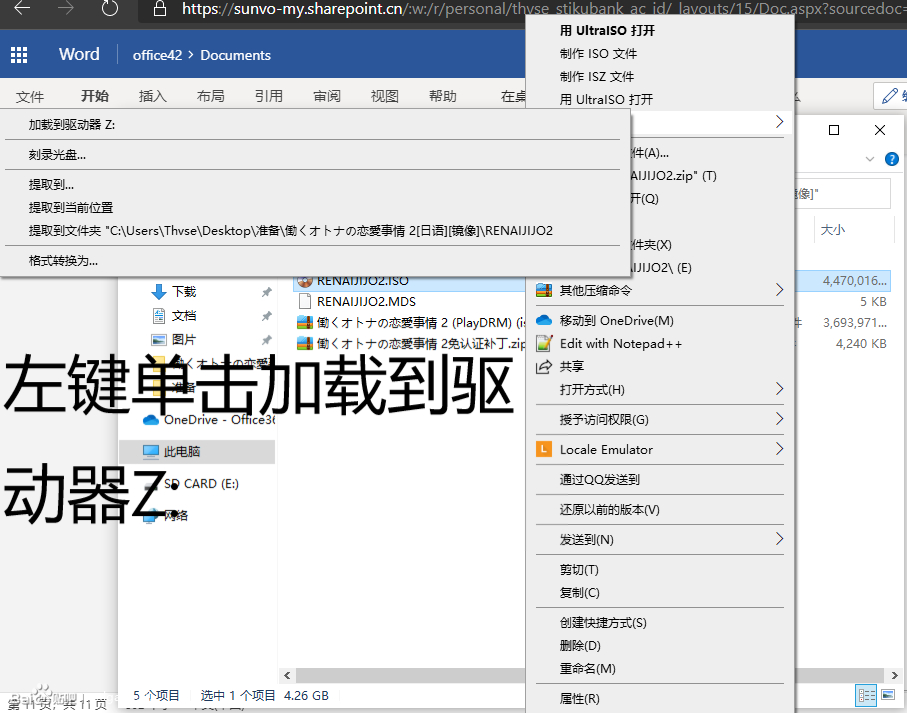
Task: Click the 文档 folder icon in sidebar
Action: point(159,316)
